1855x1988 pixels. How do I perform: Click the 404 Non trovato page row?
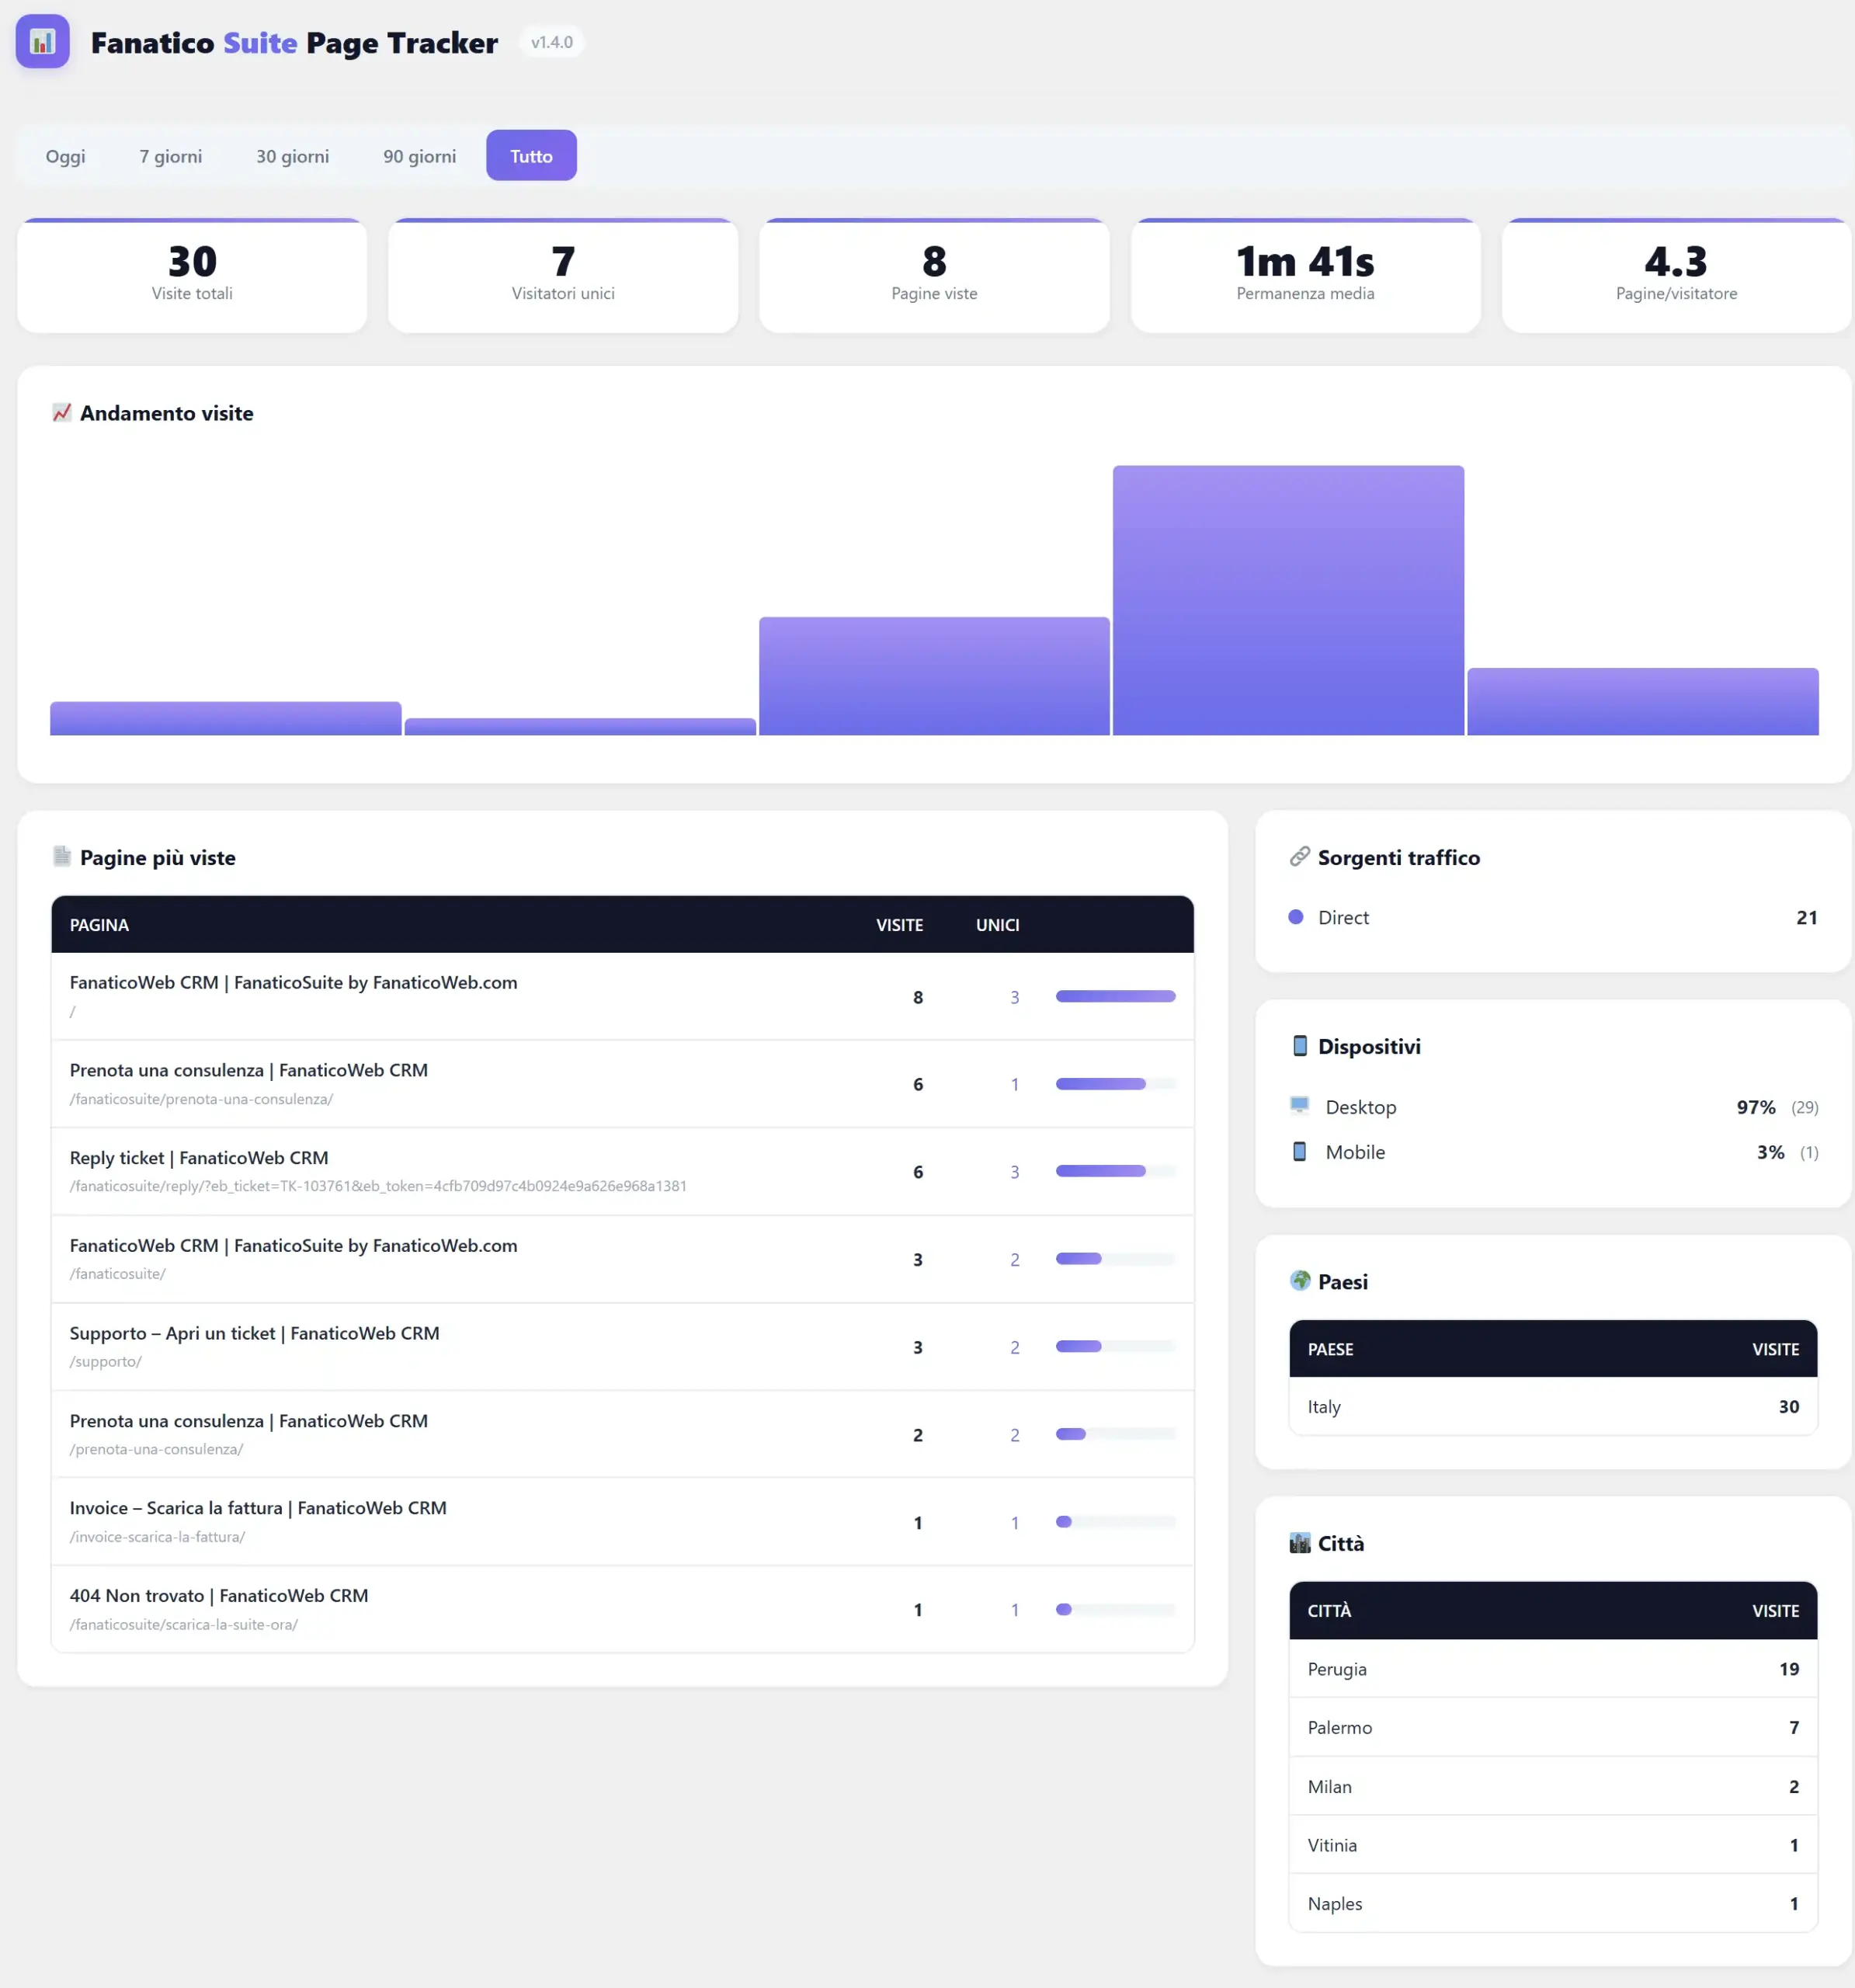click(x=622, y=1609)
